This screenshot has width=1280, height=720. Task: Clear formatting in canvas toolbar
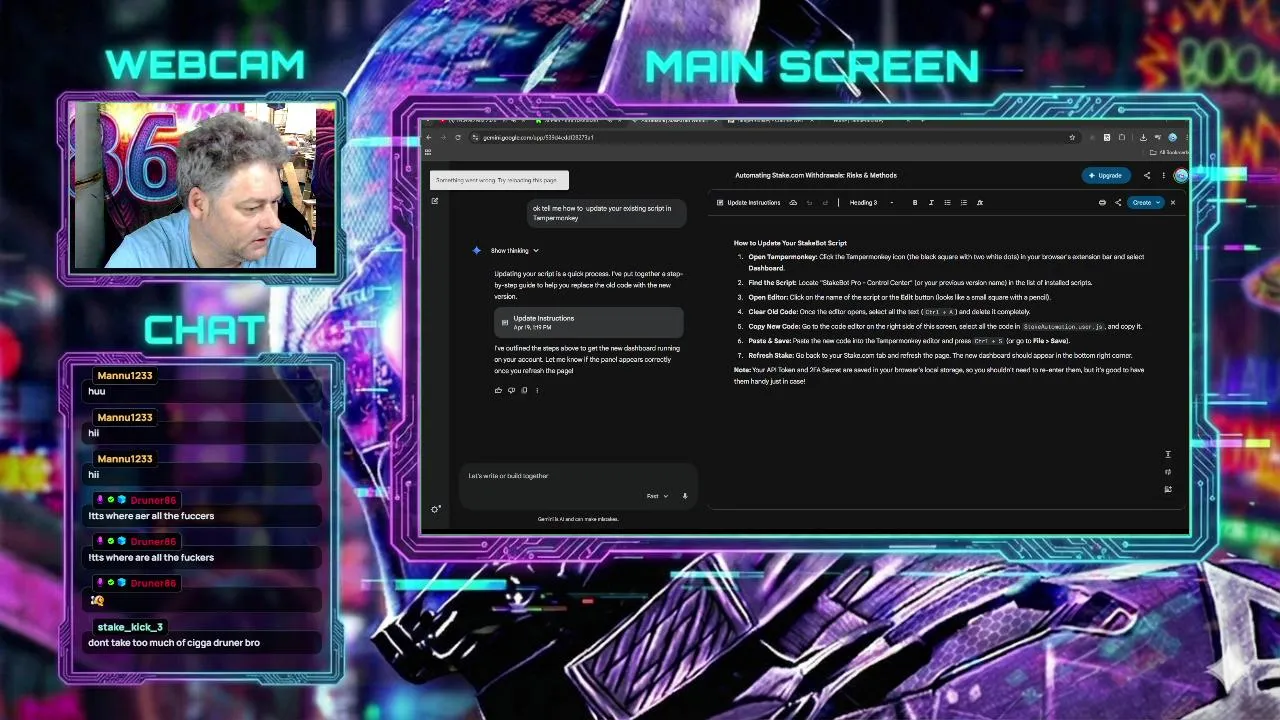980,203
